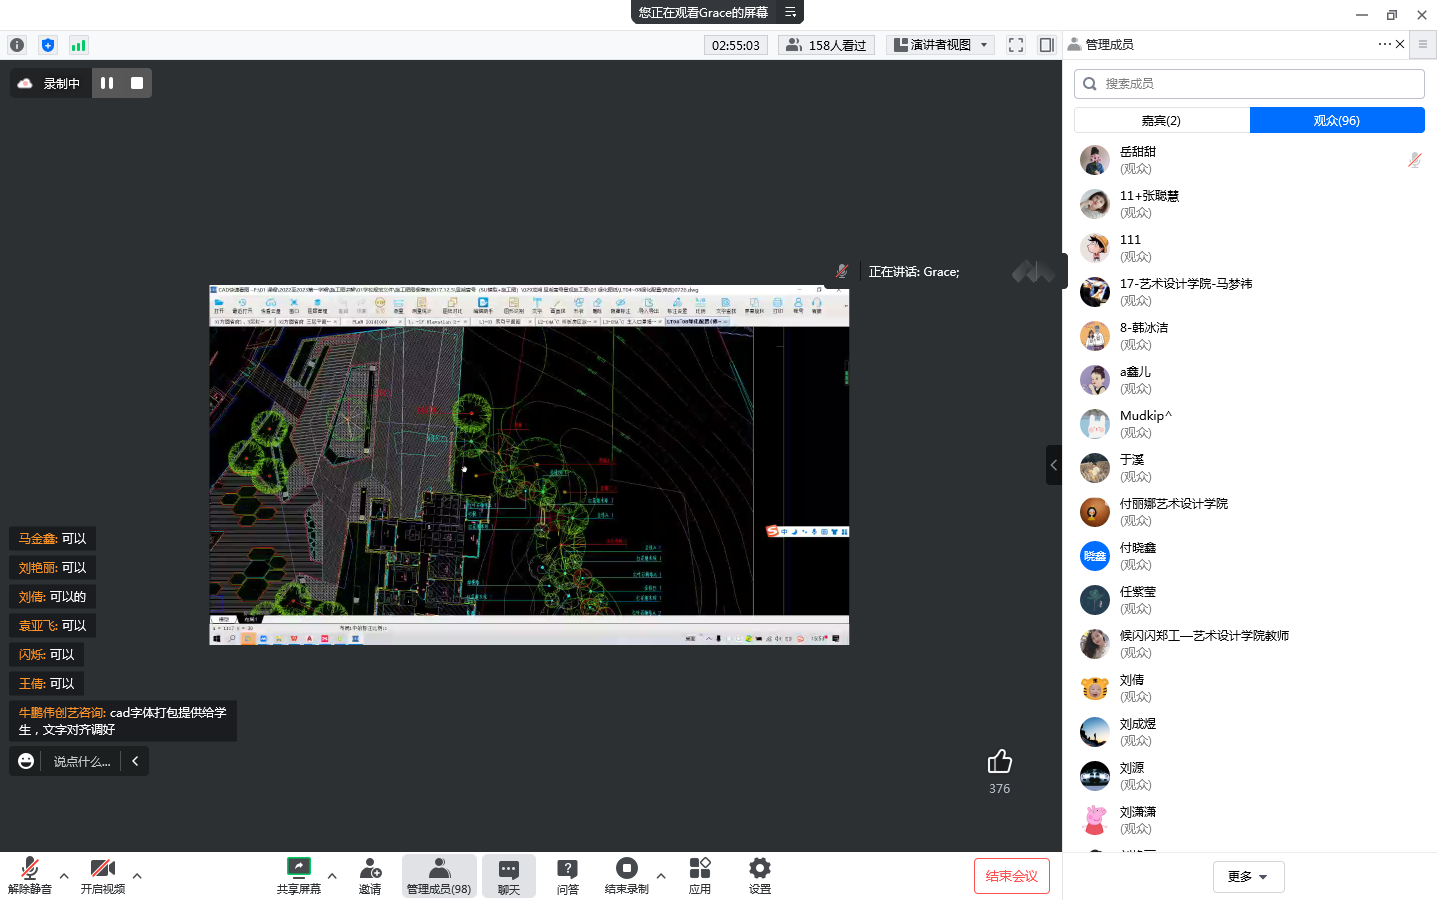Image resolution: width=1437 pixels, height=900 pixels.
Task: Open the Apps (应用) icon
Action: 700,875
